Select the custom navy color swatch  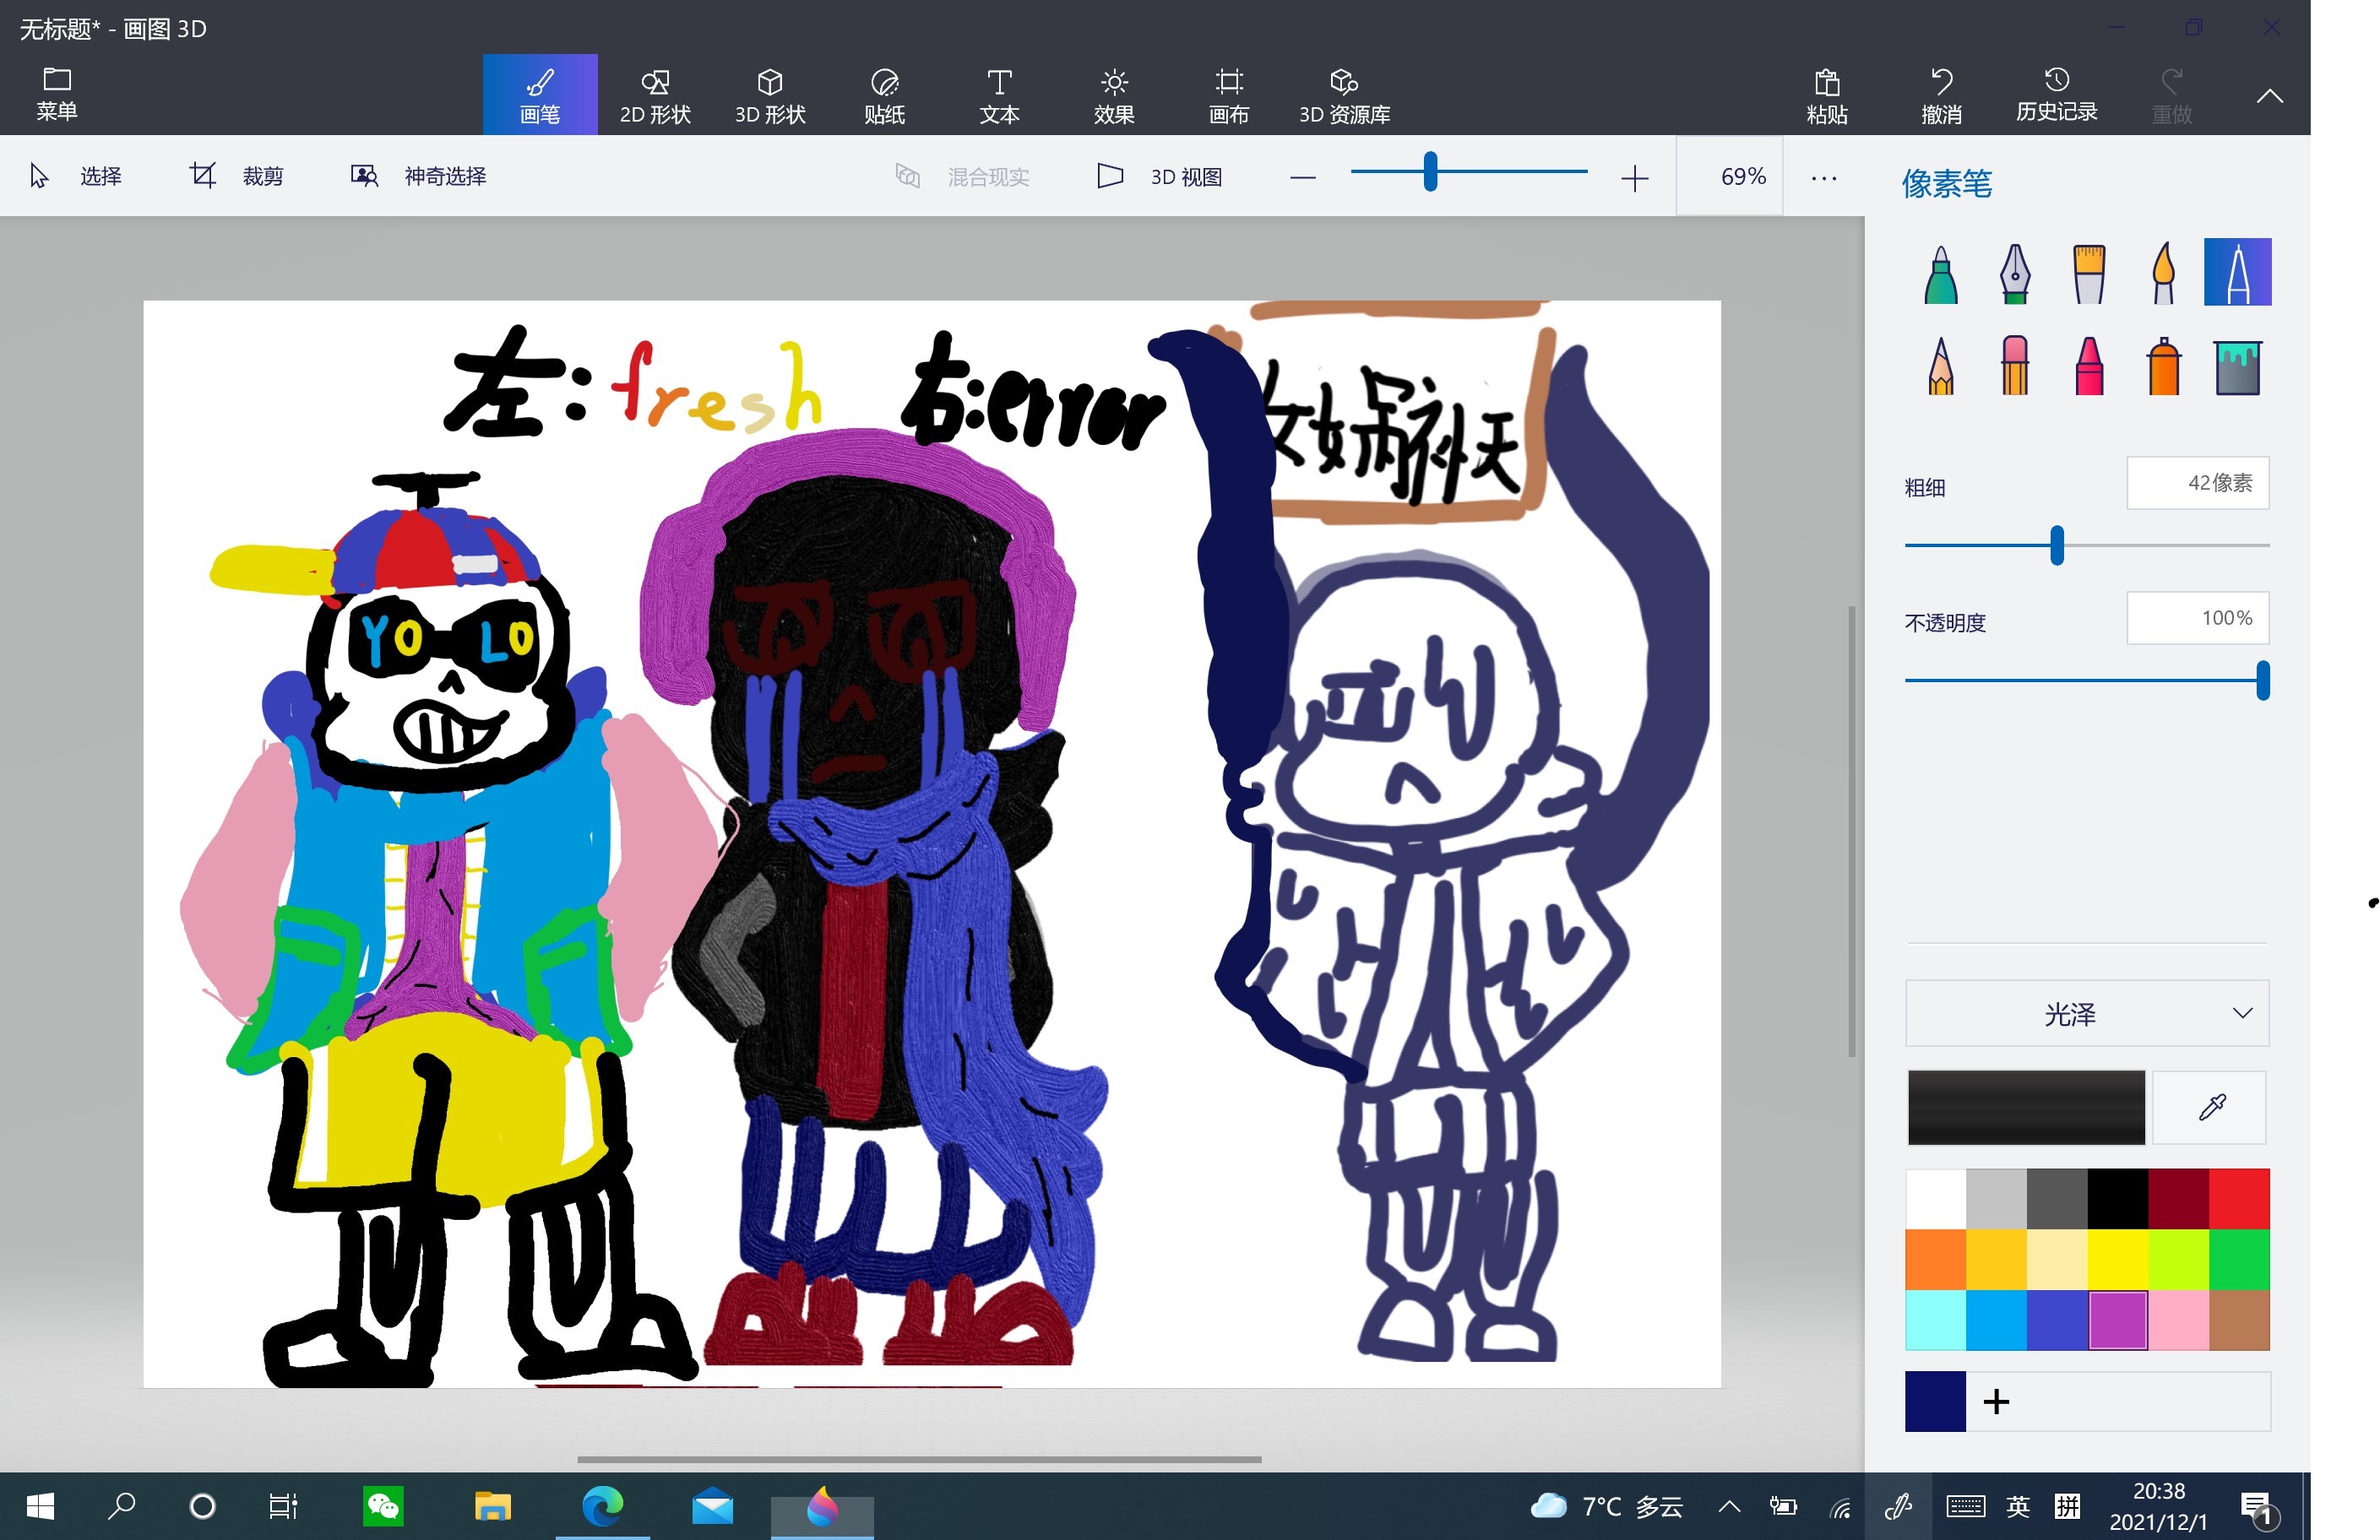[1935, 1401]
